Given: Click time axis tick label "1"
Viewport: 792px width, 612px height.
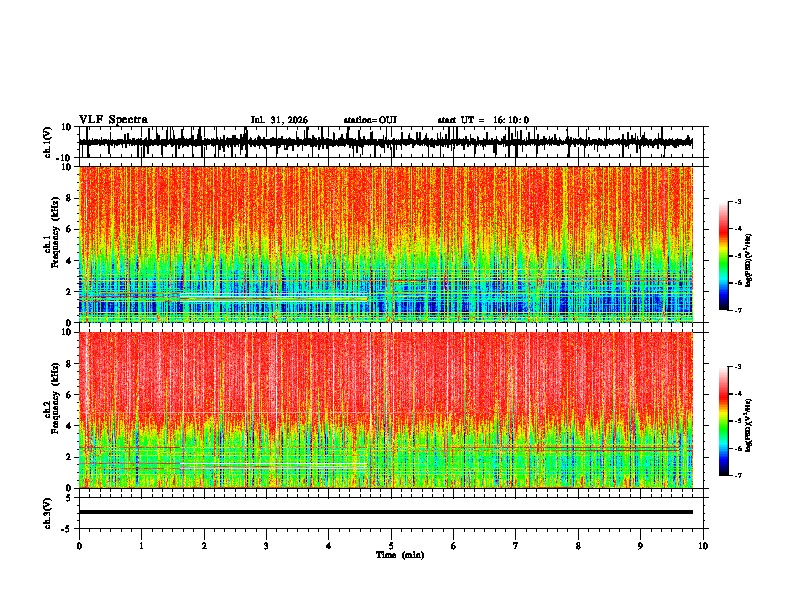Looking at the screenshot, I should tap(141, 546).
